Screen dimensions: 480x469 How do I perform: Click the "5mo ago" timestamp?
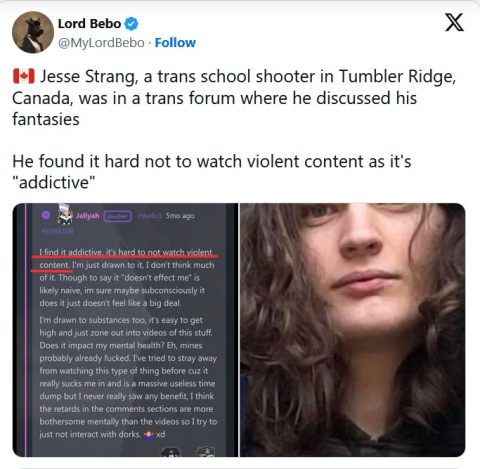180,216
